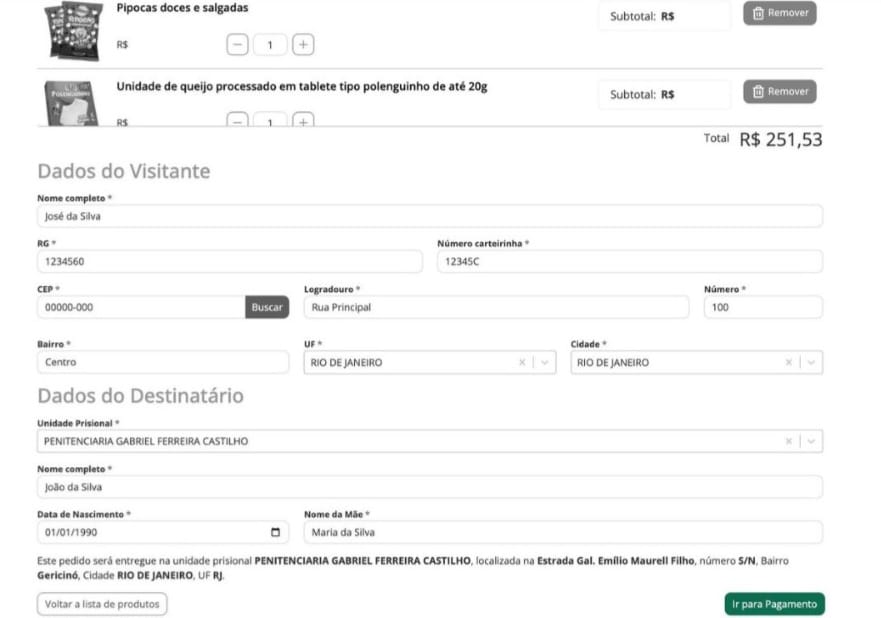
Task: Open the calendar picker for Data de Nascimento
Action: tap(276, 532)
